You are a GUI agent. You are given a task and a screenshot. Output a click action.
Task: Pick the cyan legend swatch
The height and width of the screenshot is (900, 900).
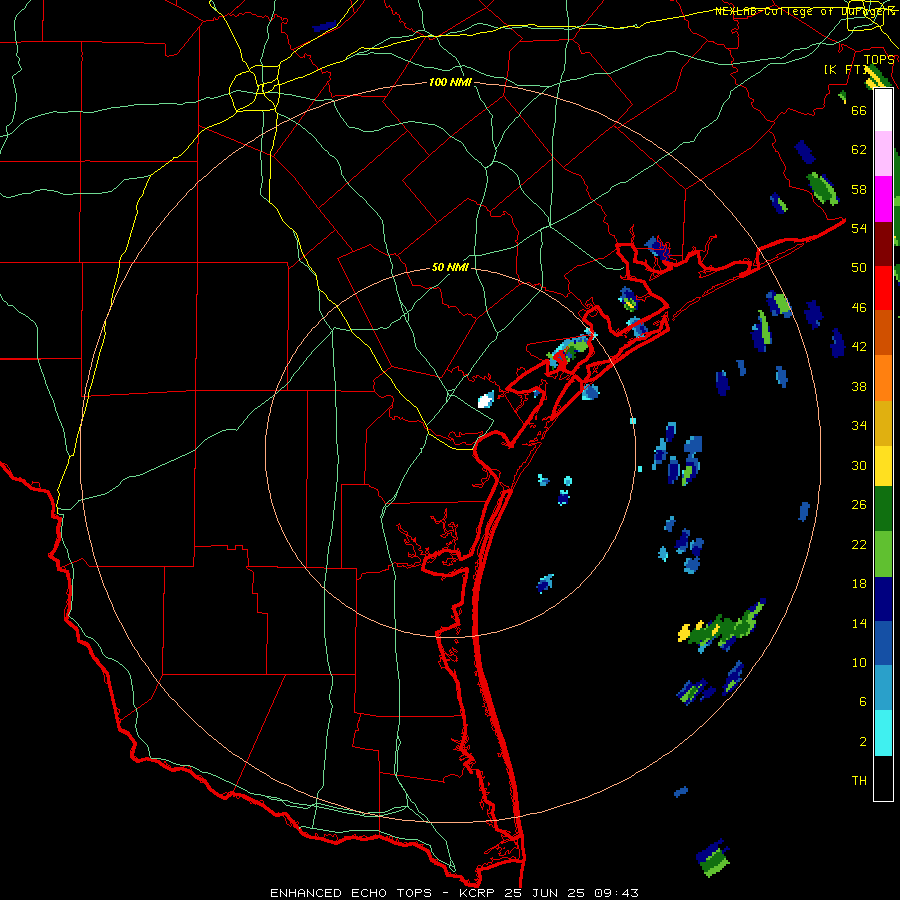click(883, 733)
